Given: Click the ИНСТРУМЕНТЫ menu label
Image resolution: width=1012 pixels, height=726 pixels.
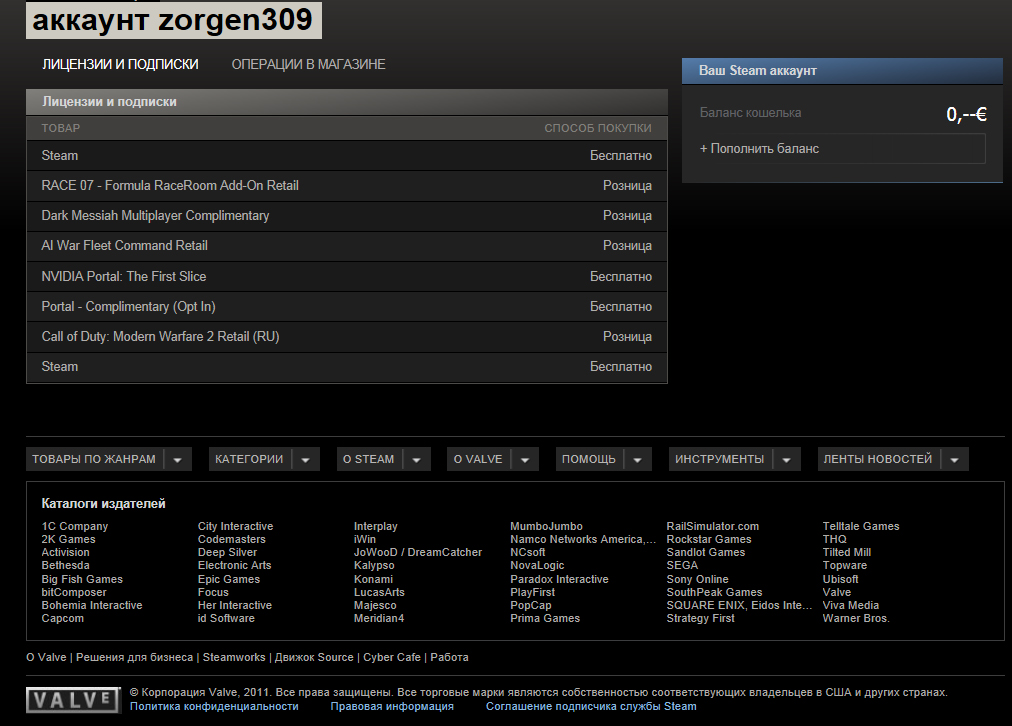Looking at the screenshot, I should click(720, 459).
